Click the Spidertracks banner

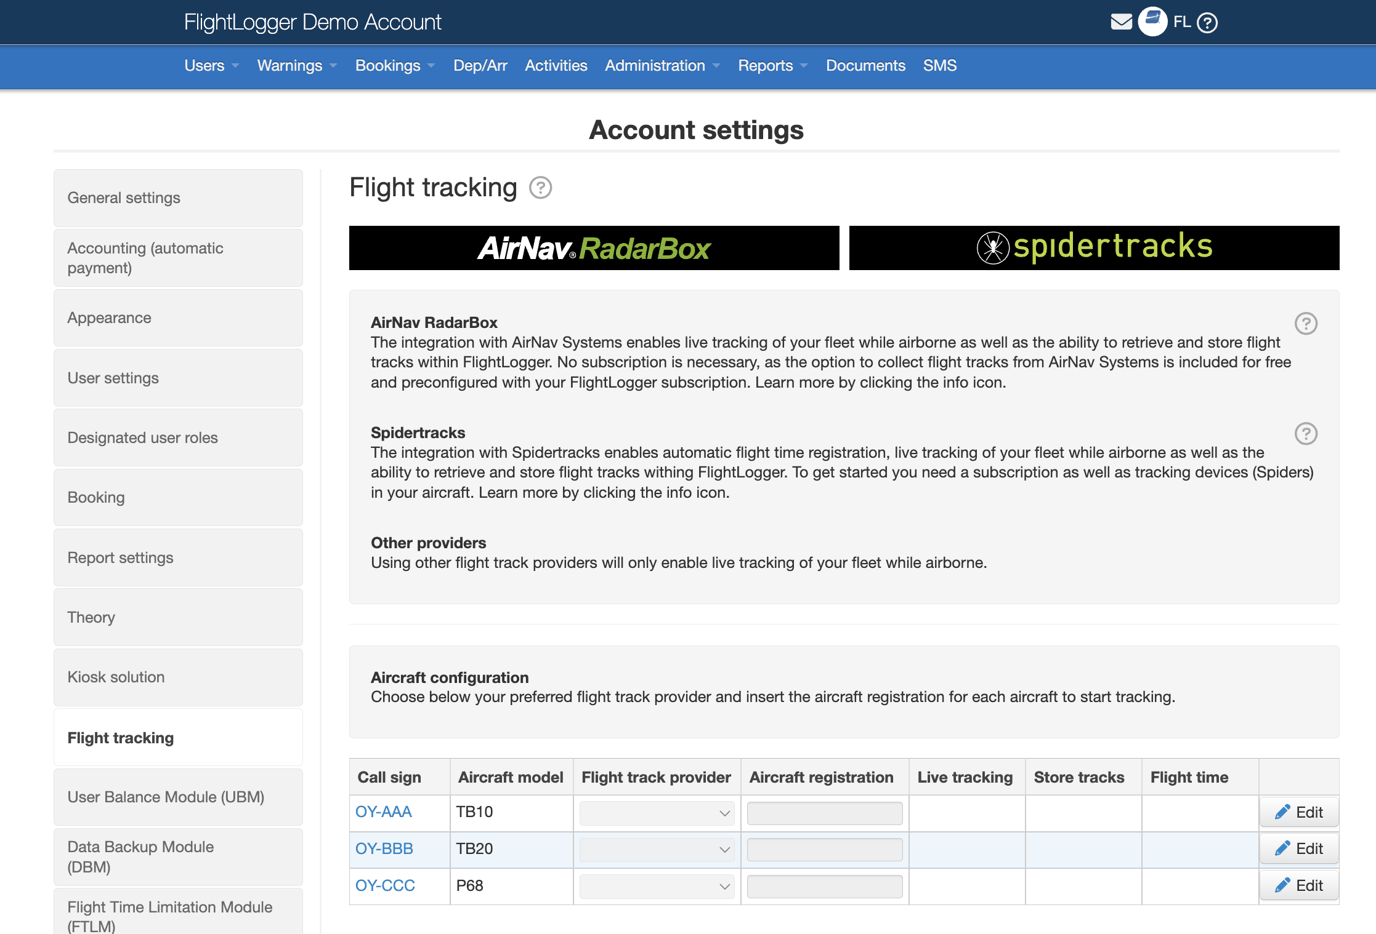click(x=1093, y=247)
